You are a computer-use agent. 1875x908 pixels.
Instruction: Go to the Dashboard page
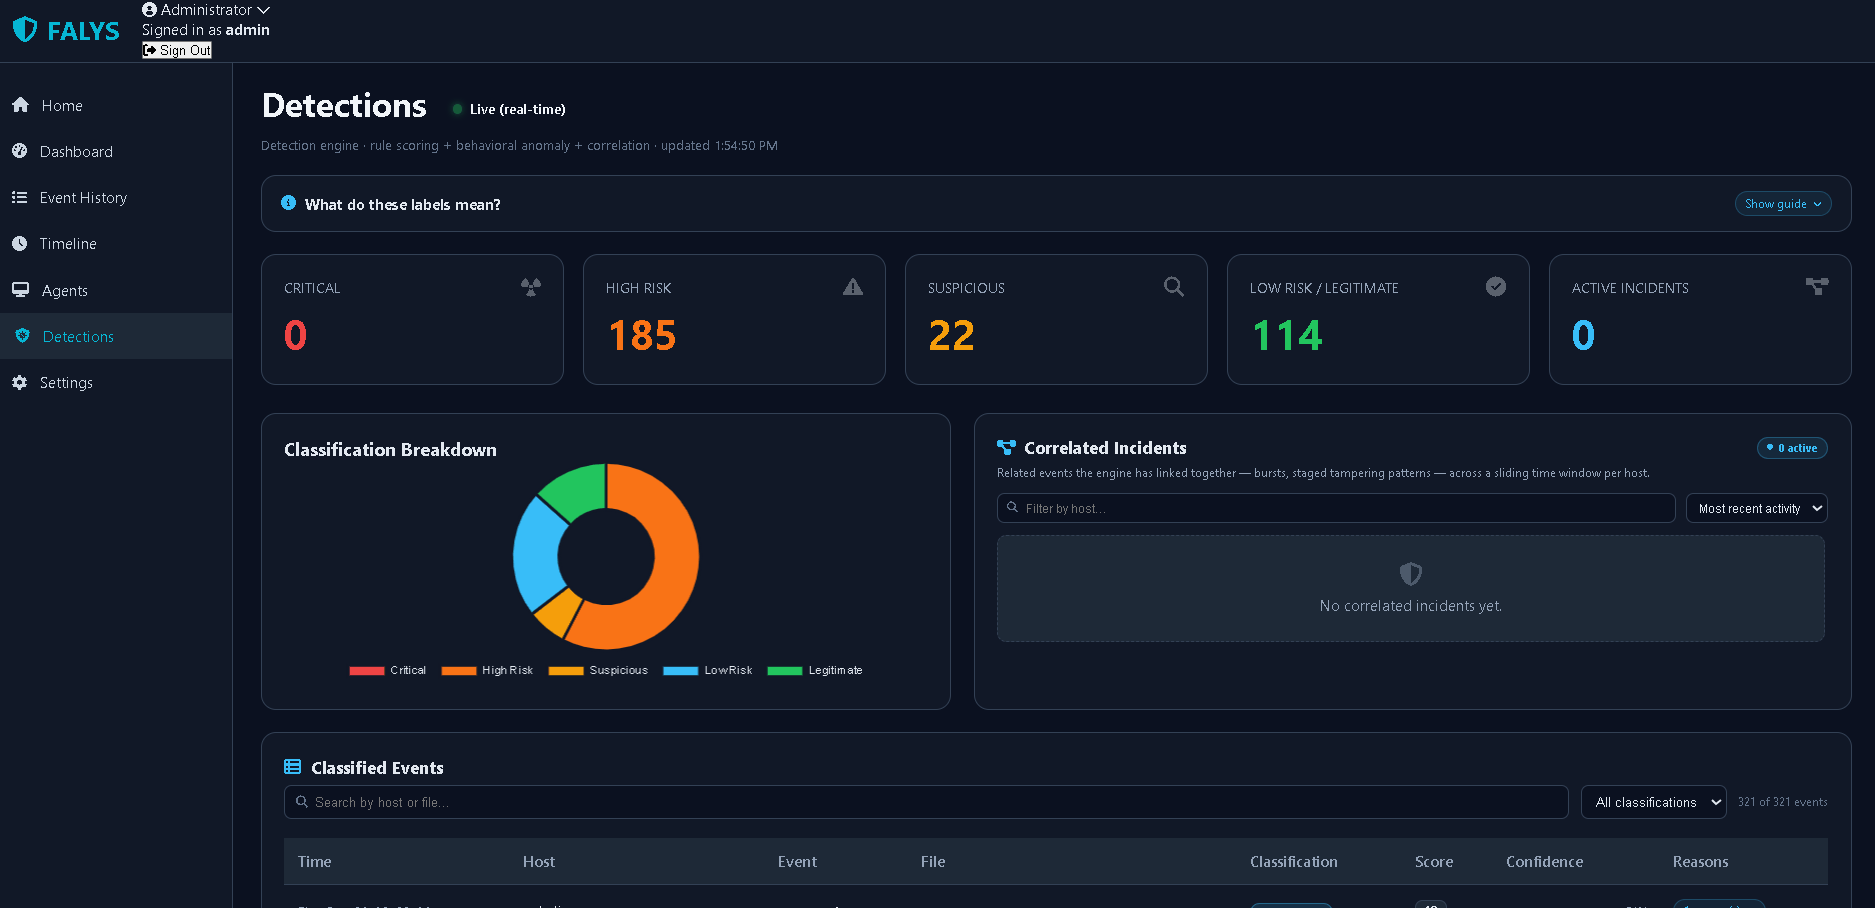[x=116, y=151]
